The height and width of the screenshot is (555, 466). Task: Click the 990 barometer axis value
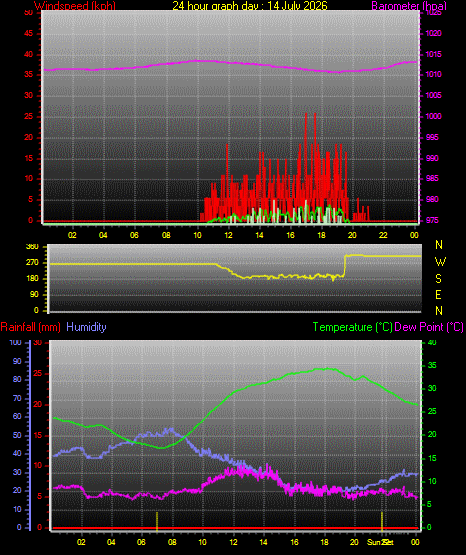click(x=432, y=158)
